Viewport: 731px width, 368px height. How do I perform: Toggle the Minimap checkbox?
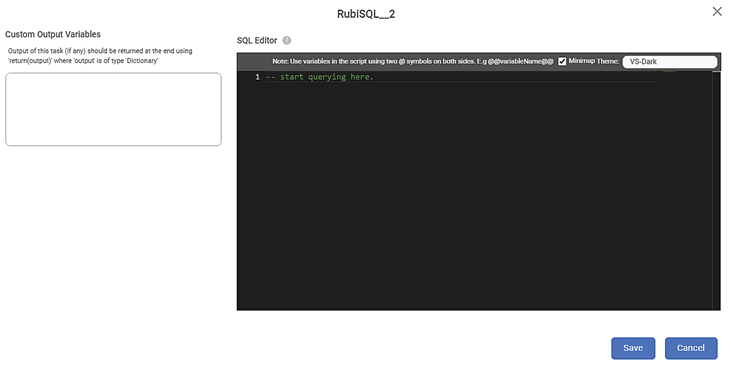click(x=562, y=62)
